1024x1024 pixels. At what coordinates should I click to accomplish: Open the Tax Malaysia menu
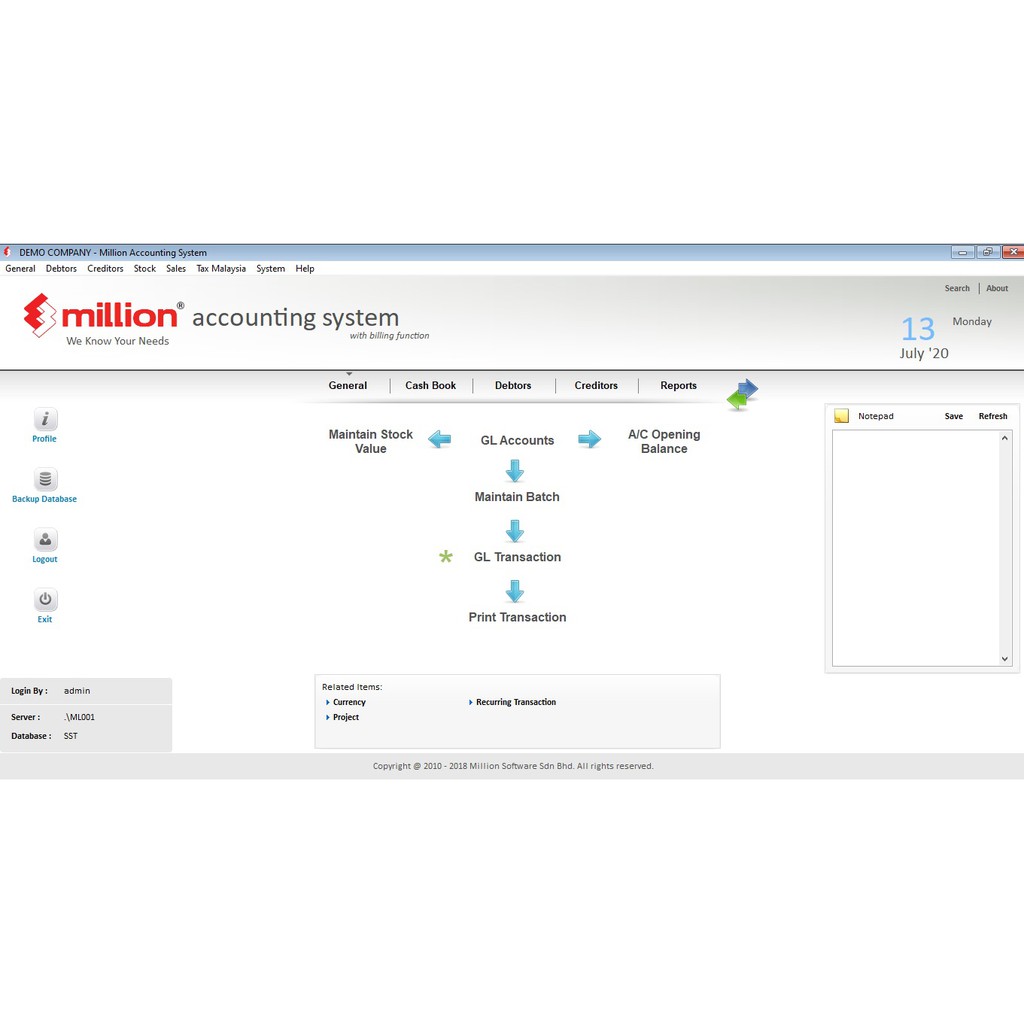(x=221, y=269)
